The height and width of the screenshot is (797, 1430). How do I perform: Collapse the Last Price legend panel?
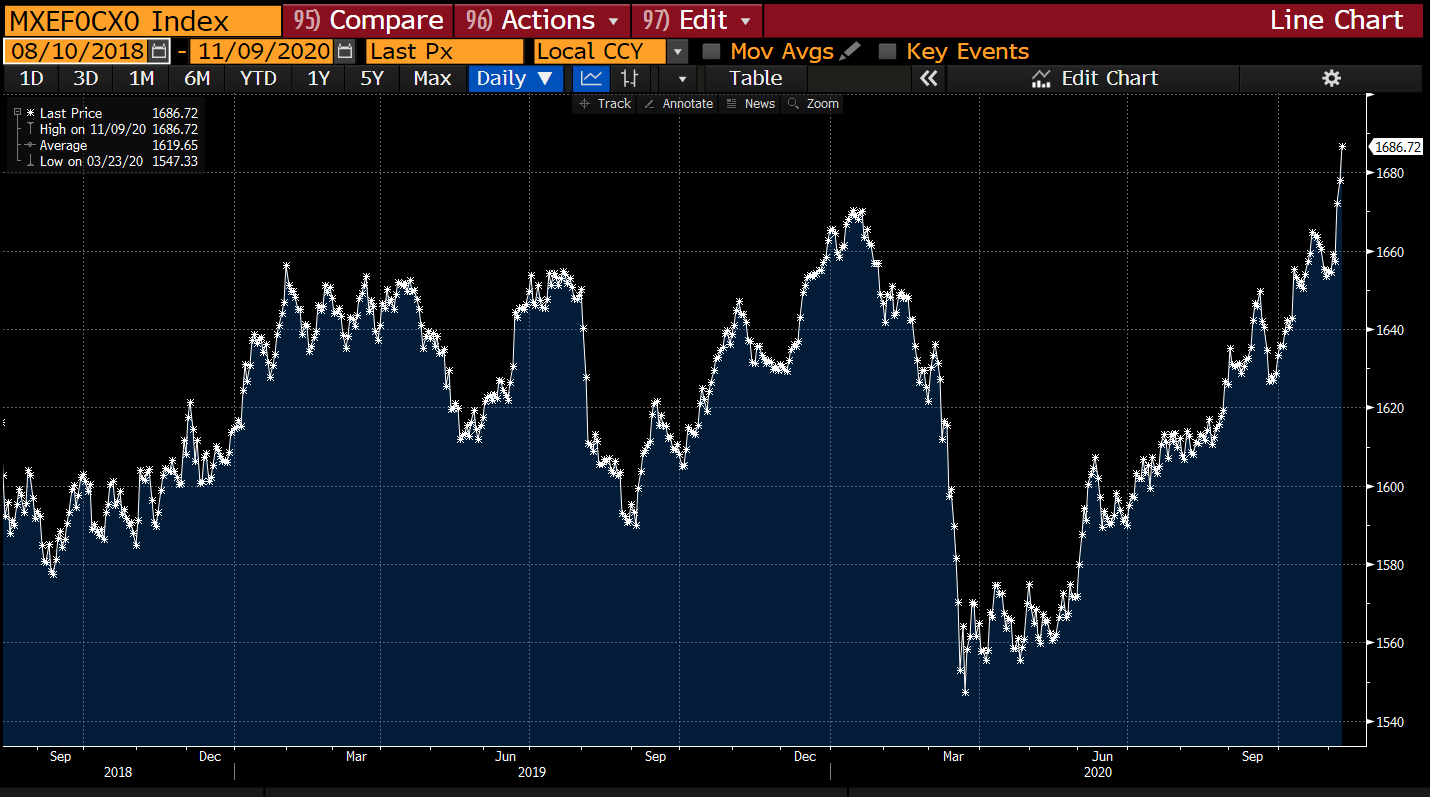tap(17, 112)
